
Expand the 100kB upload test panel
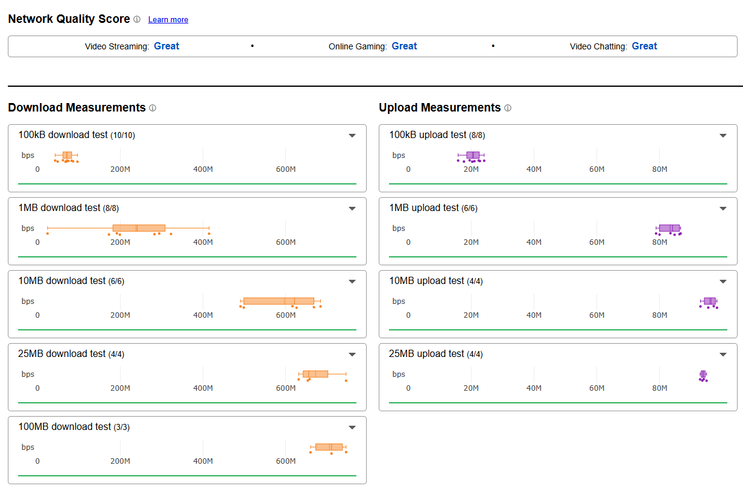[x=723, y=135]
